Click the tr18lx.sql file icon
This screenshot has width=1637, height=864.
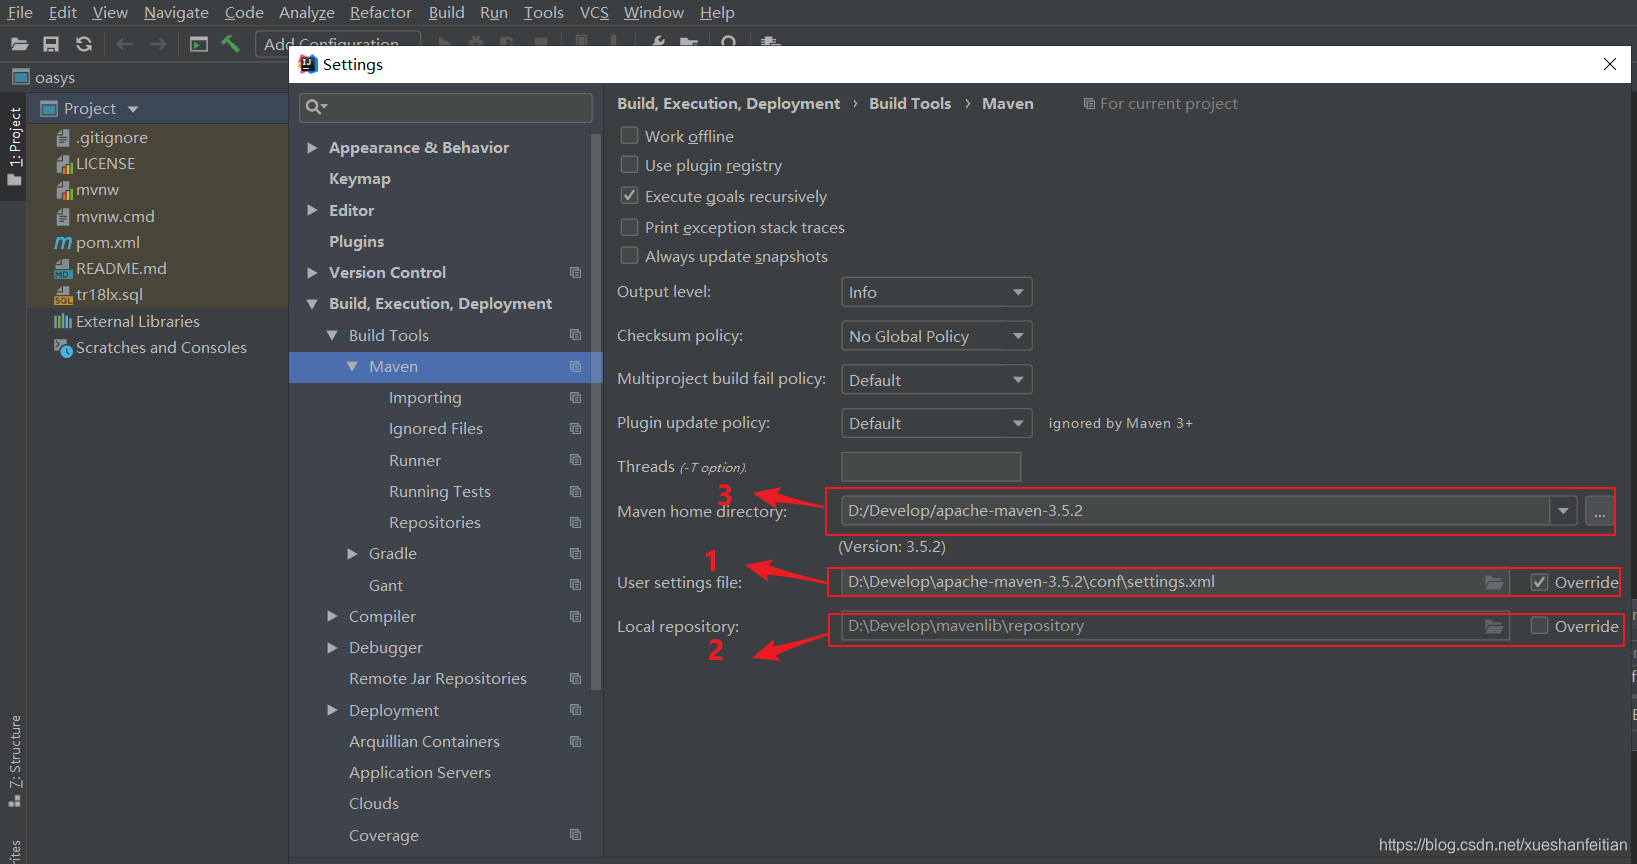click(x=62, y=295)
